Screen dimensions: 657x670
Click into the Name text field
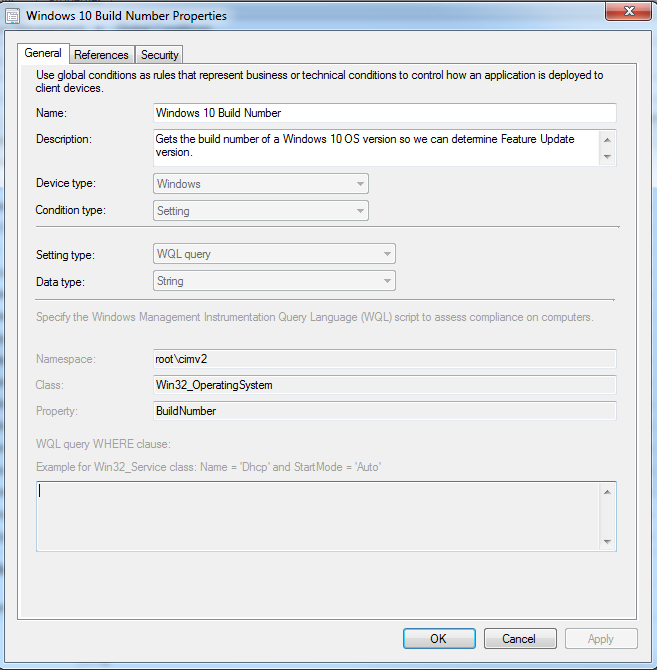[384, 113]
